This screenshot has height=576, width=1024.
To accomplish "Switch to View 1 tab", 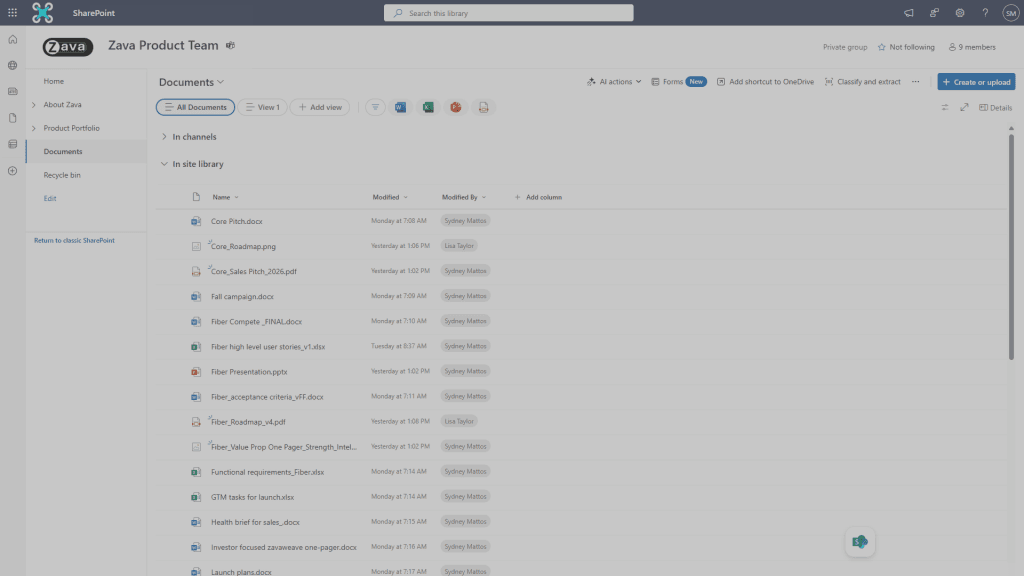I will pos(263,107).
